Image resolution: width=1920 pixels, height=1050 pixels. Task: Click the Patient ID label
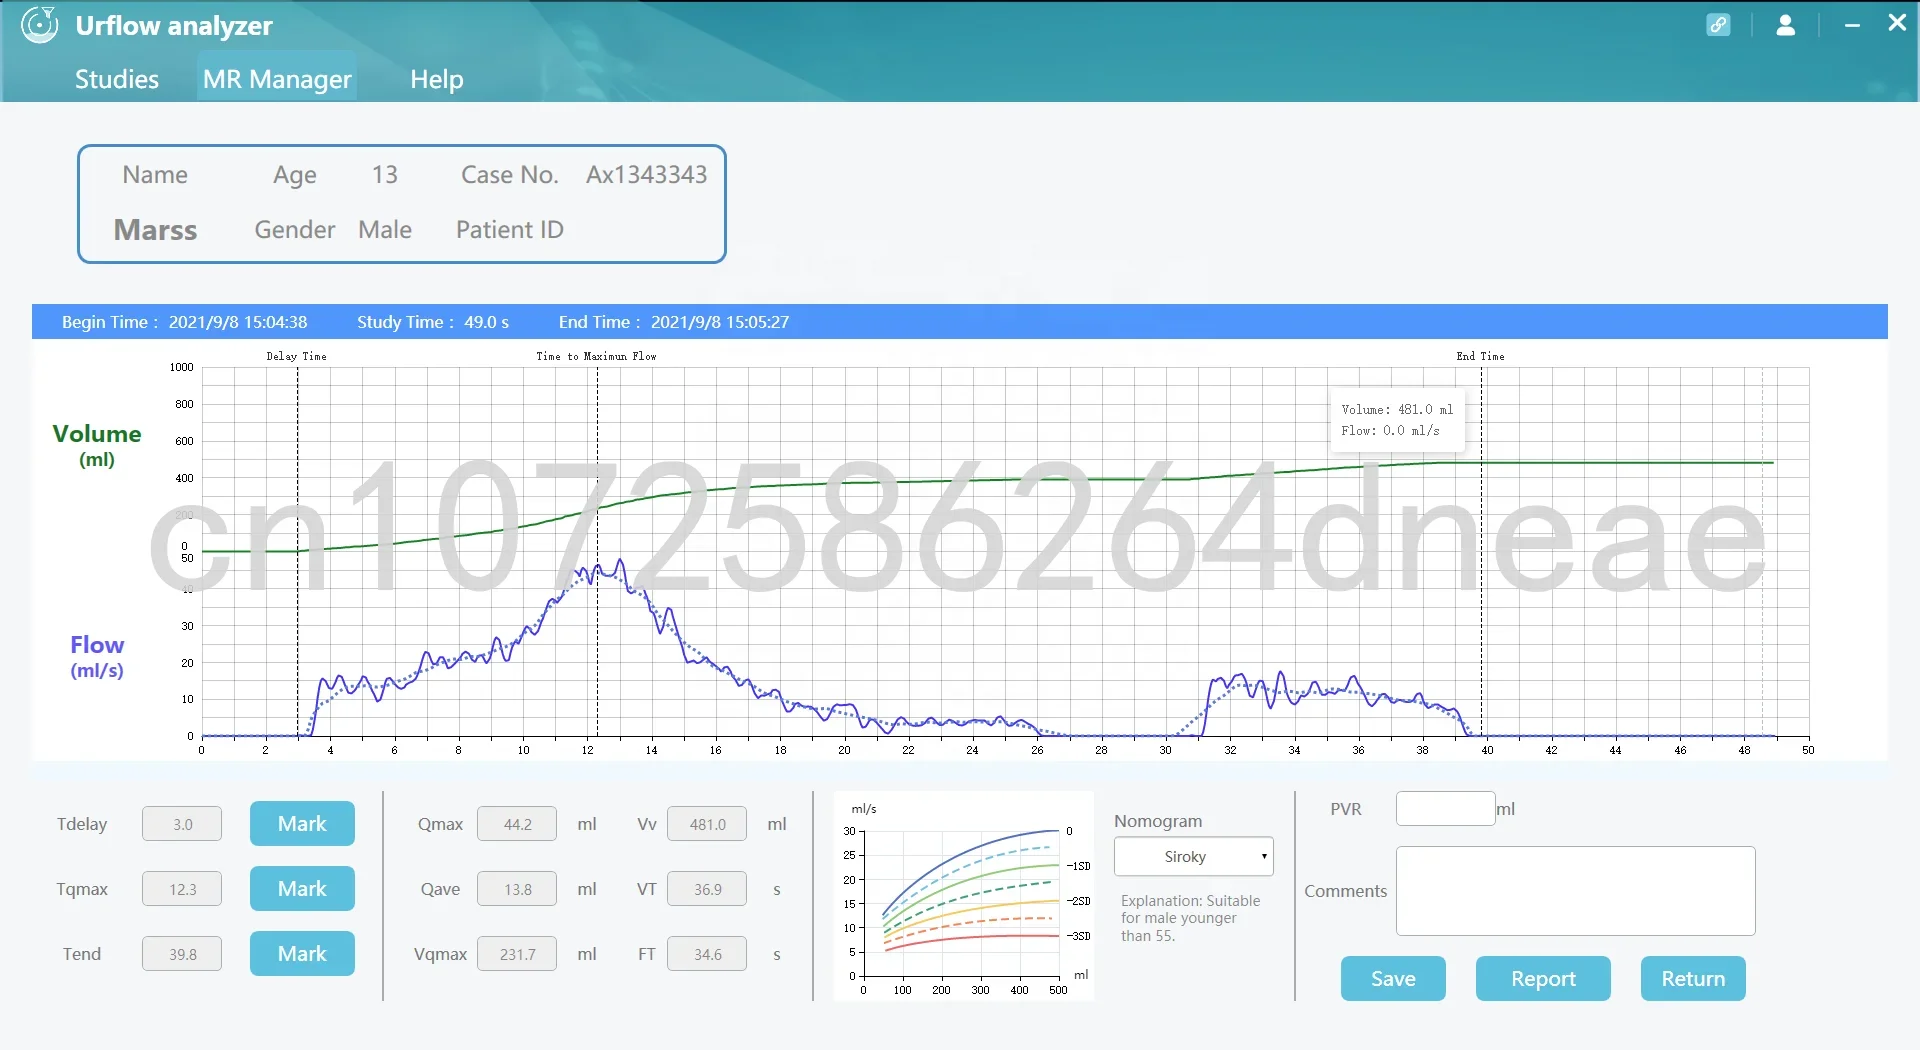click(510, 230)
